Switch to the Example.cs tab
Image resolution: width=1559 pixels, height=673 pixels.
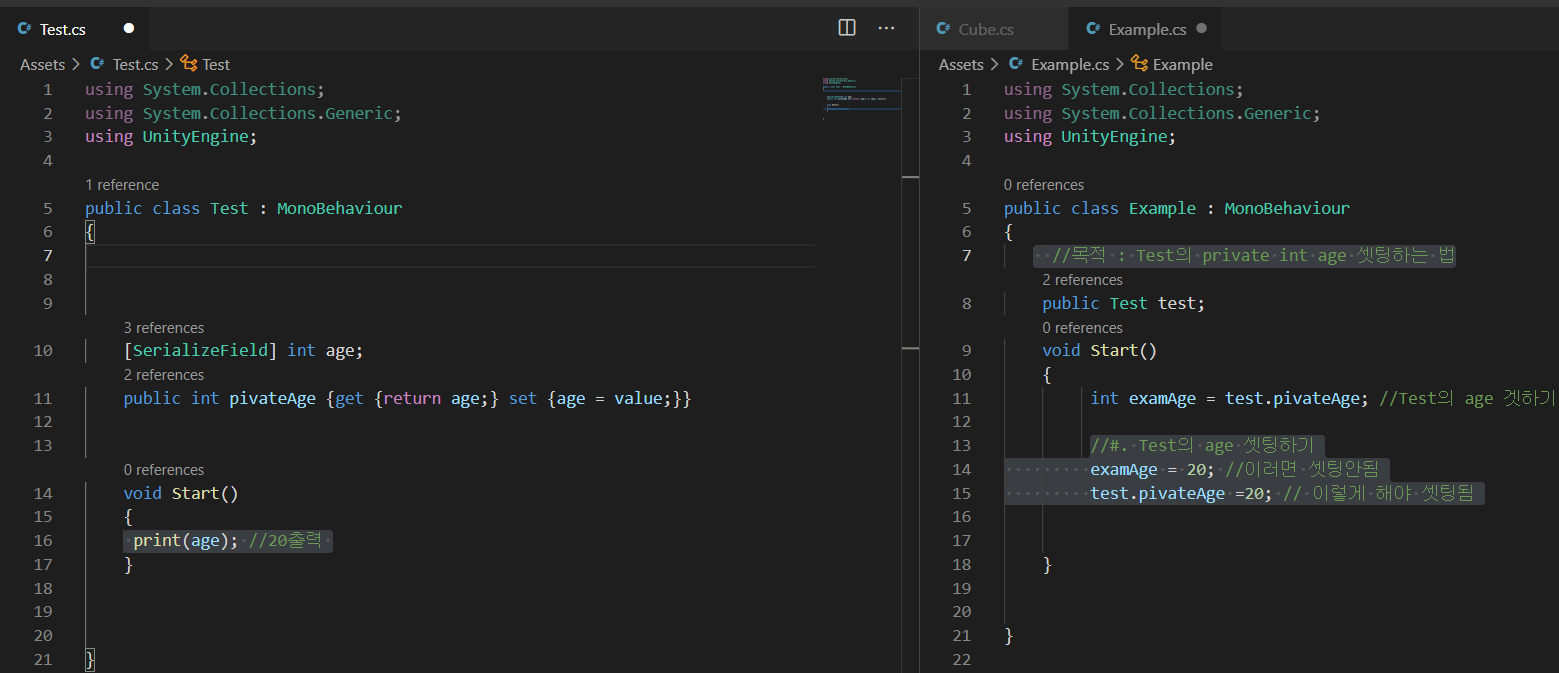click(1146, 29)
